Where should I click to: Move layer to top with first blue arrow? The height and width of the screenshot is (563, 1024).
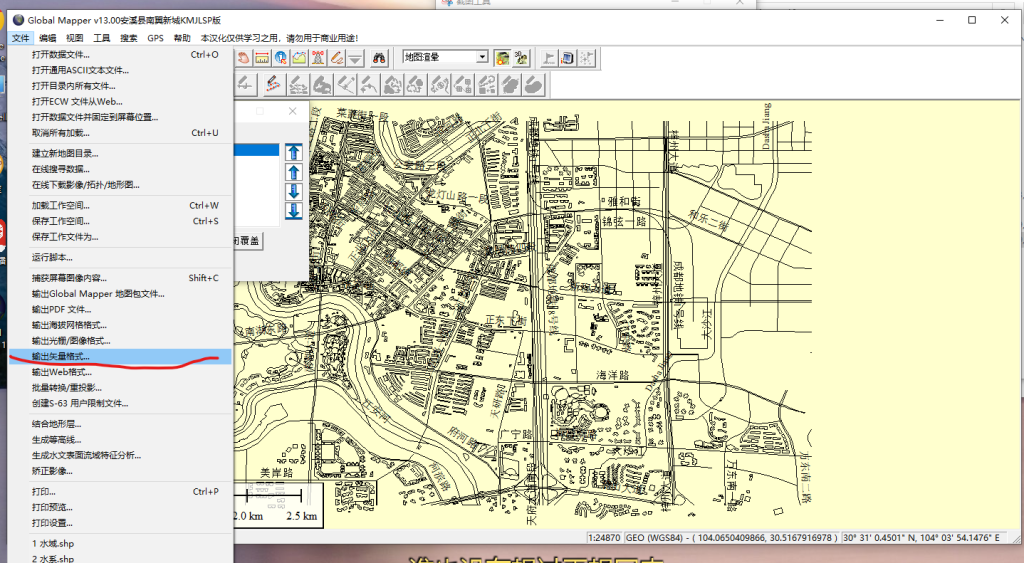[x=294, y=152]
